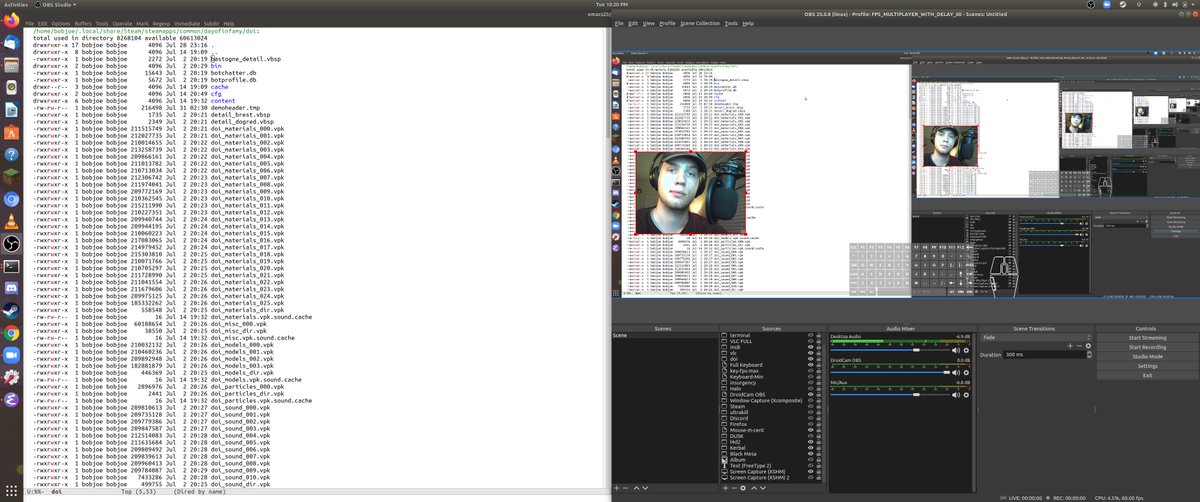Toggle visibility of Black Mesa source
Viewport: 1200px width, 502px height.
[x=811, y=454]
